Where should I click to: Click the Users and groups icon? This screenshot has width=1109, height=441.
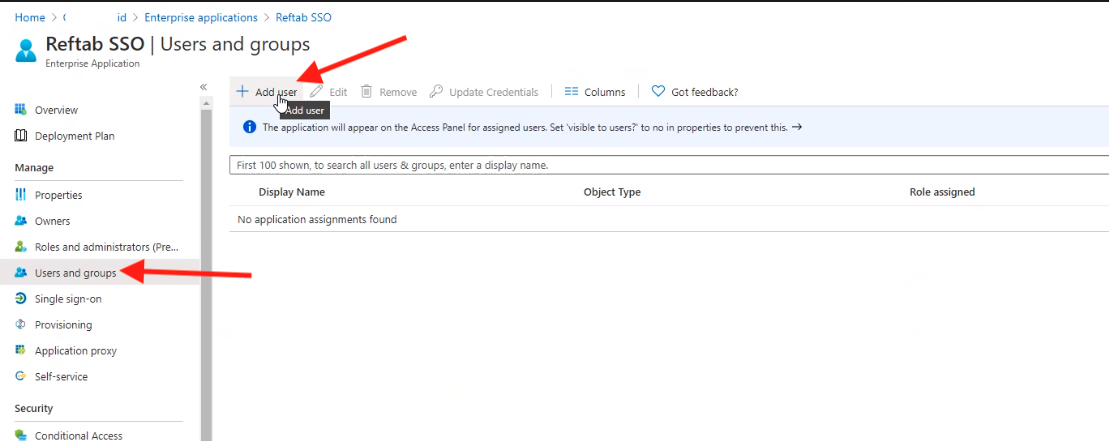pos(21,273)
